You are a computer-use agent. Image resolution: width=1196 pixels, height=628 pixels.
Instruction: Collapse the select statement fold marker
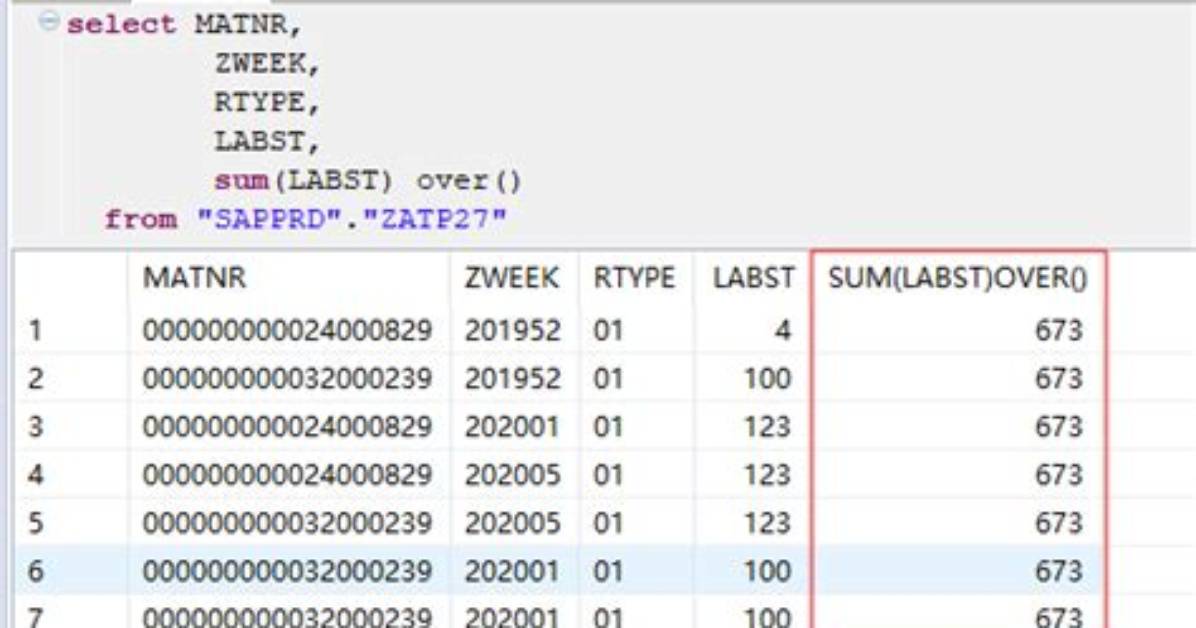[49, 21]
